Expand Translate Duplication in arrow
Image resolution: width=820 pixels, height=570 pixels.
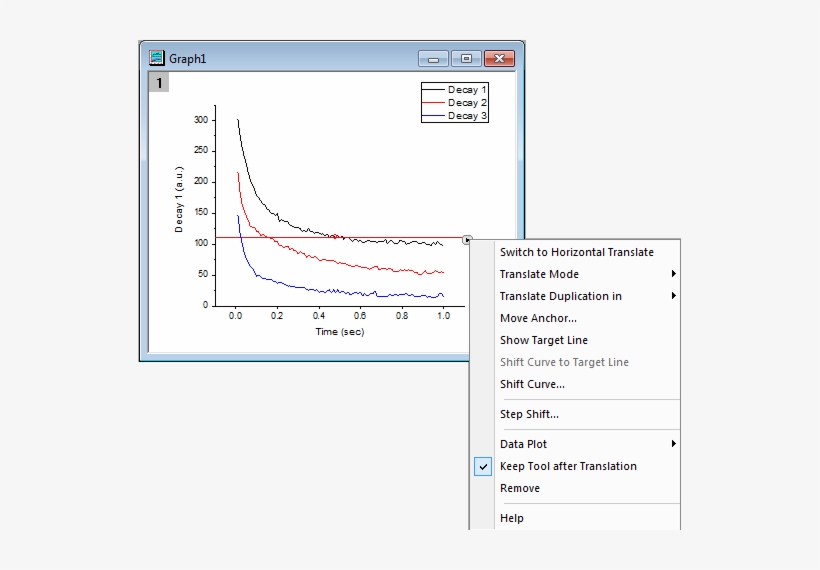point(674,295)
